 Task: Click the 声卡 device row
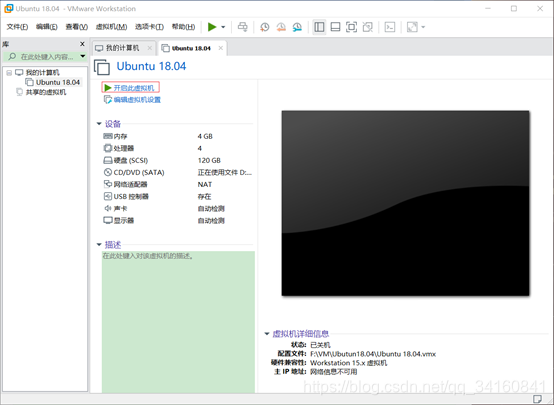click(x=178, y=209)
